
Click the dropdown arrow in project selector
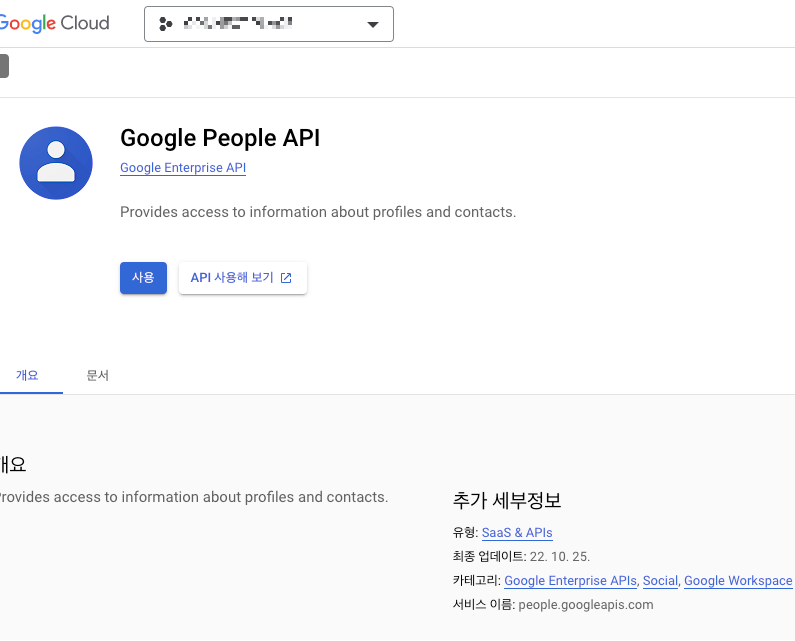373,24
